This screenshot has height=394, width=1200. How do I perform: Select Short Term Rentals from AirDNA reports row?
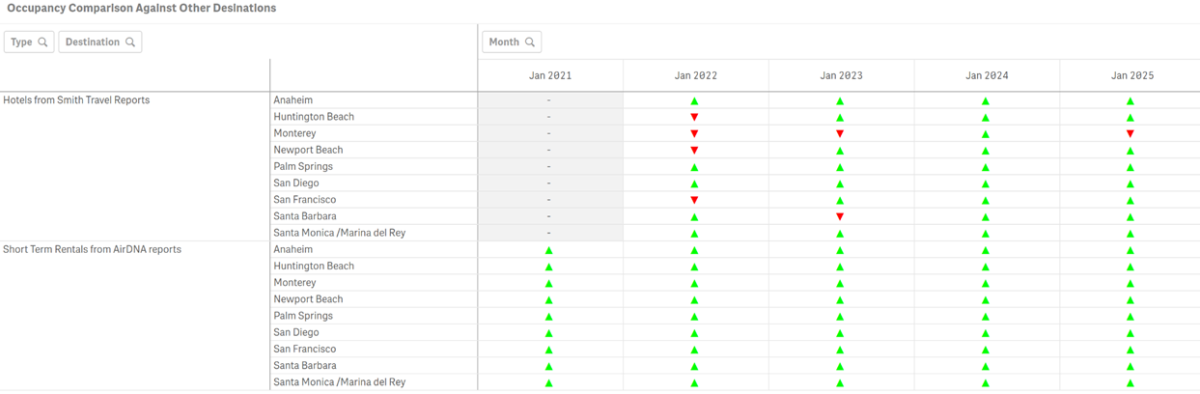point(92,249)
